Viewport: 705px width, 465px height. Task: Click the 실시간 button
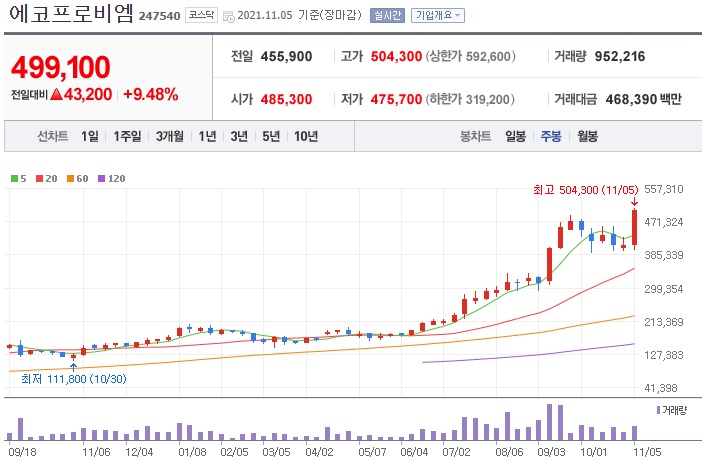tap(387, 16)
